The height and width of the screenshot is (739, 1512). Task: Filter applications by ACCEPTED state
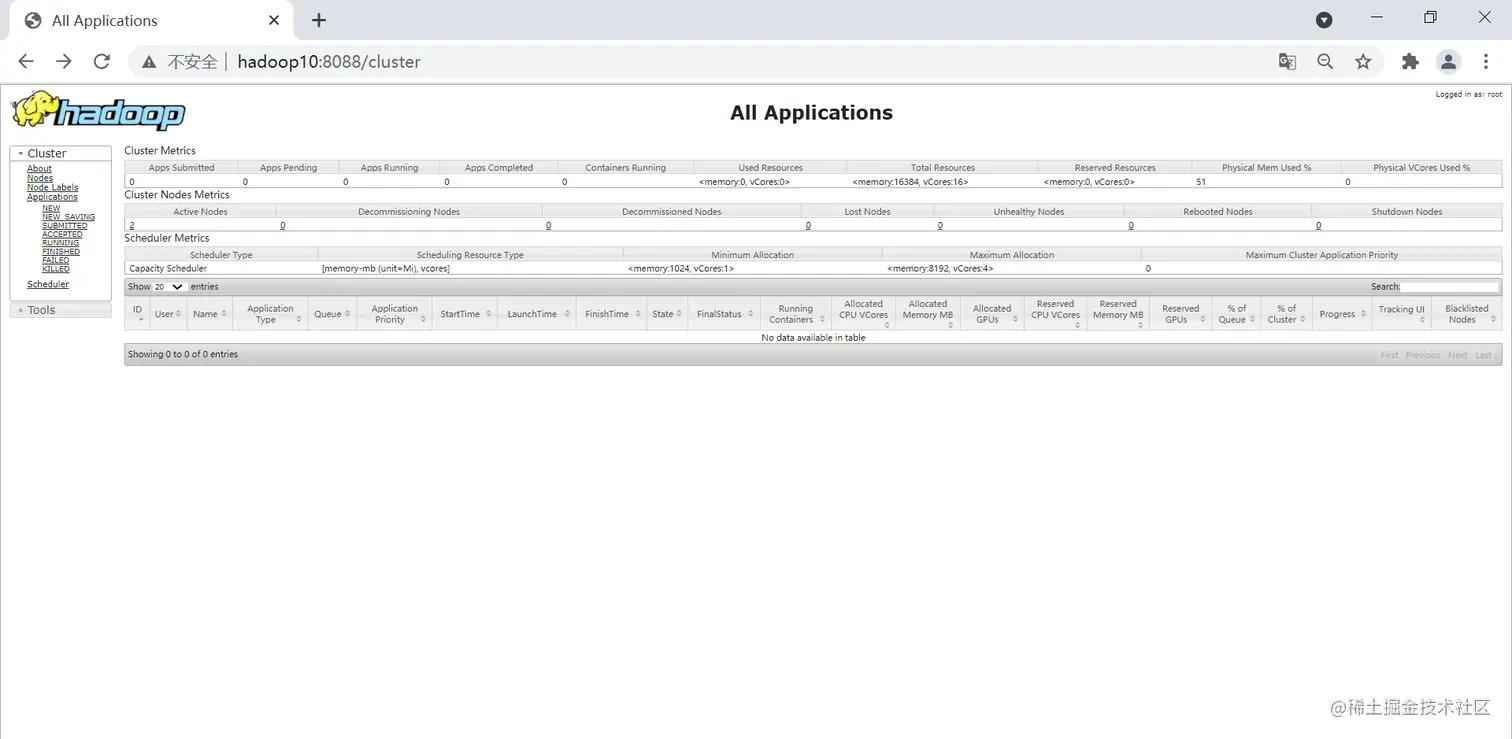click(62, 235)
